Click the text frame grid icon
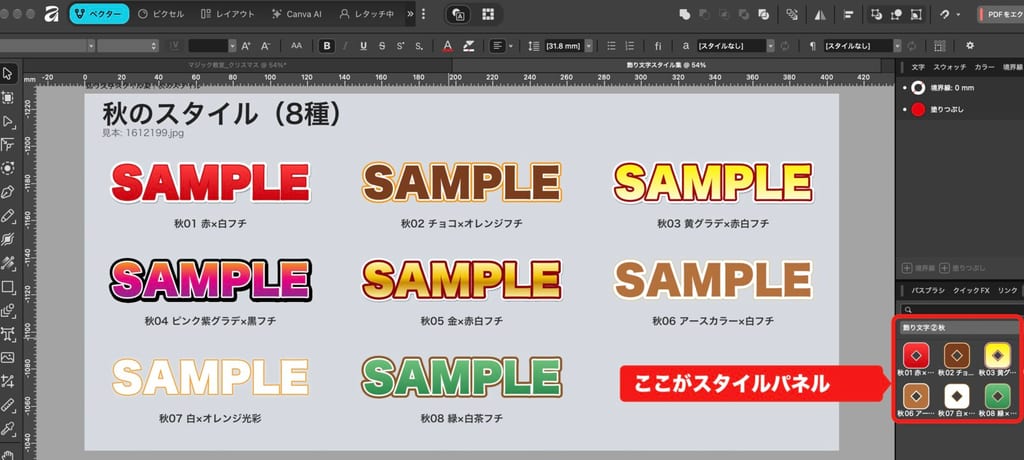 pyautogui.click(x=940, y=46)
